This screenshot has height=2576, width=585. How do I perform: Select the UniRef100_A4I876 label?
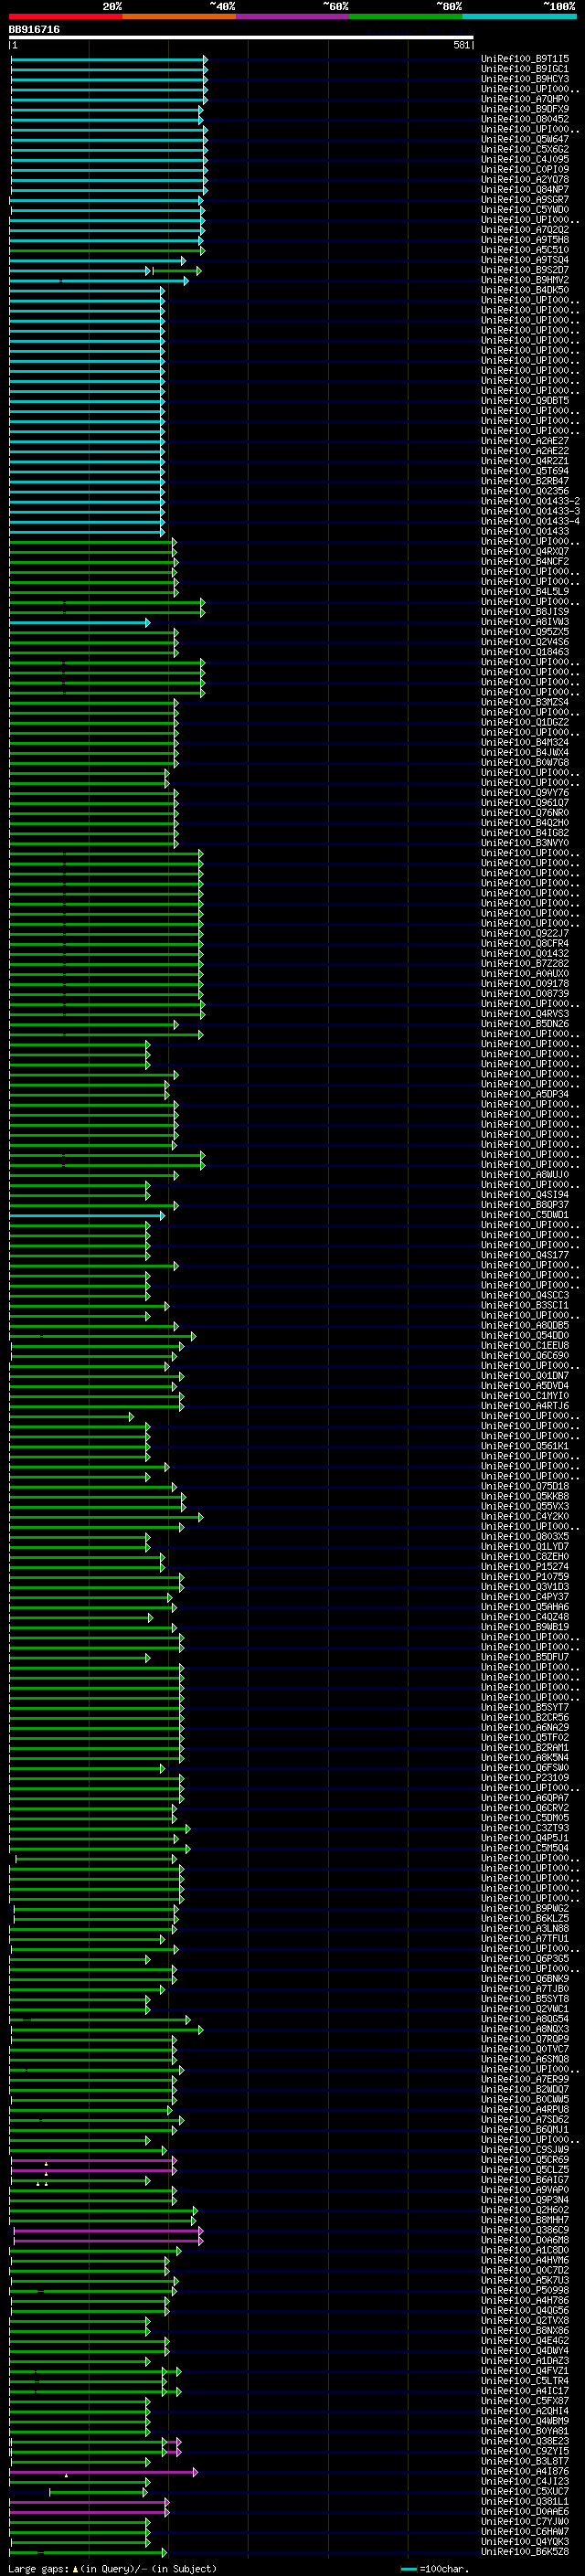(x=525, y=2471)
